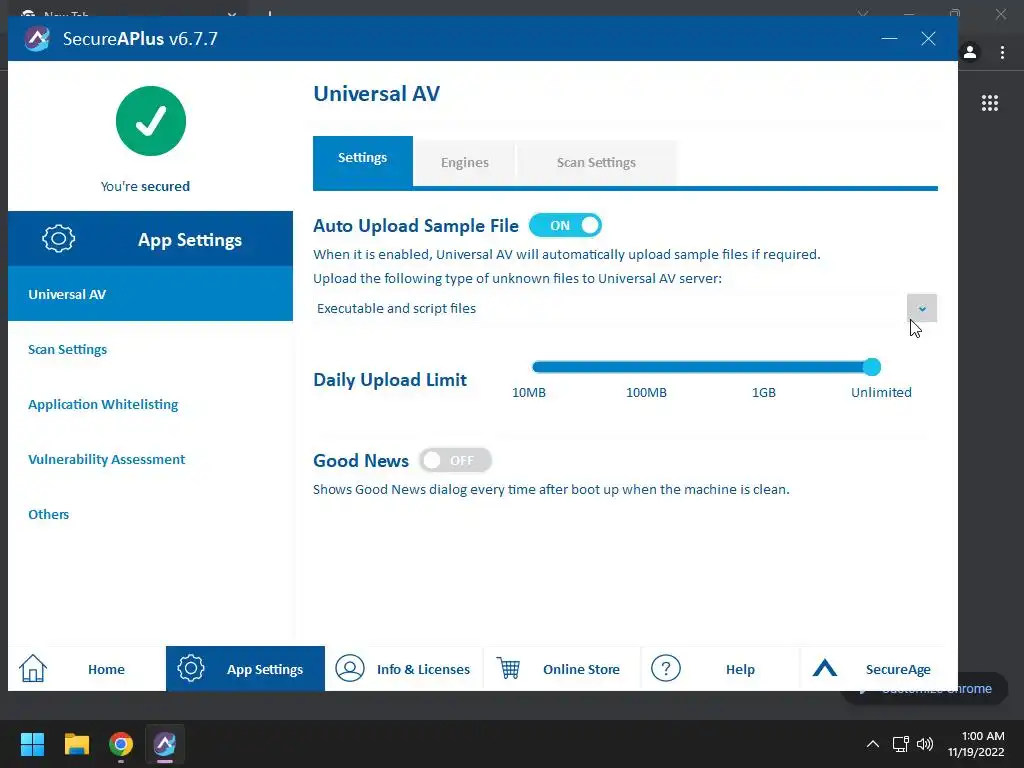This screenshot has width=1024, height=768.
Task: Open Scan Settings in the sidebar
Action: click(x=67, y=349)
